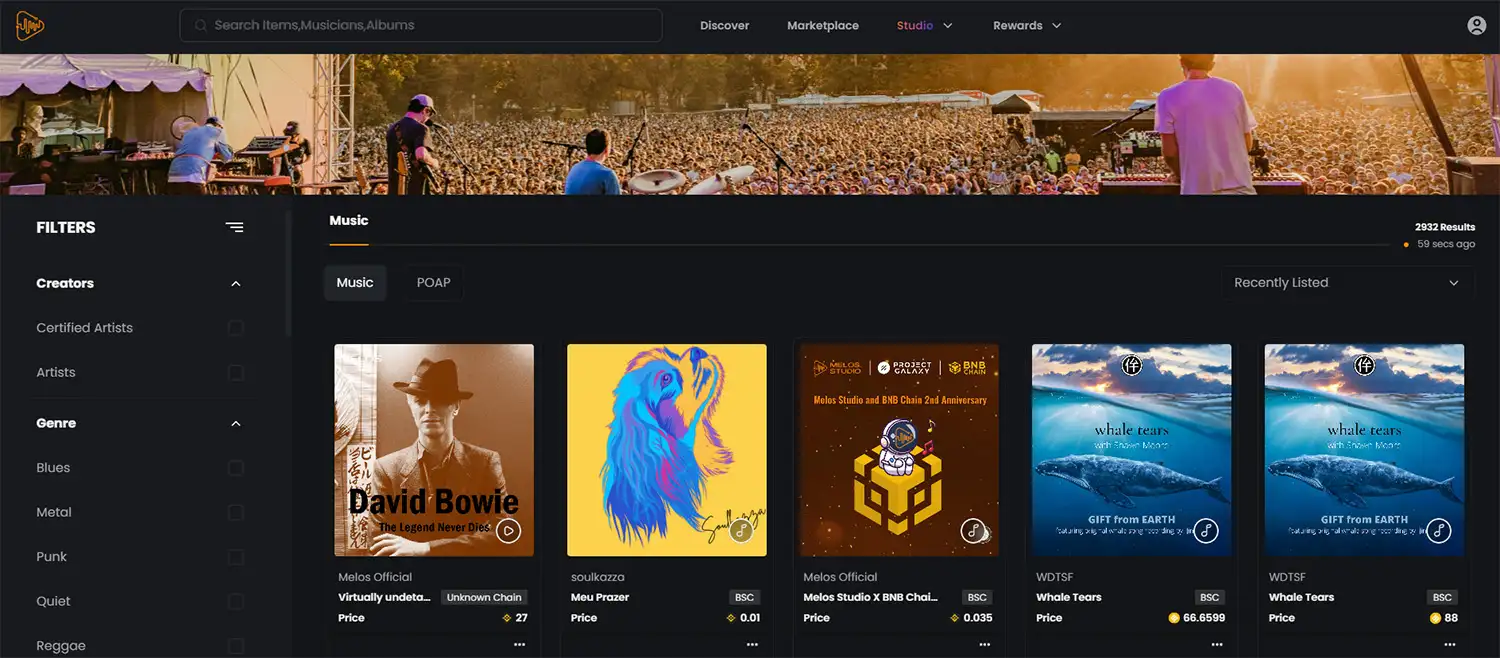Collapse the Creators filter section
Image resolution: width=1500 pixels, height=658 pixels.
click(236, 284)
